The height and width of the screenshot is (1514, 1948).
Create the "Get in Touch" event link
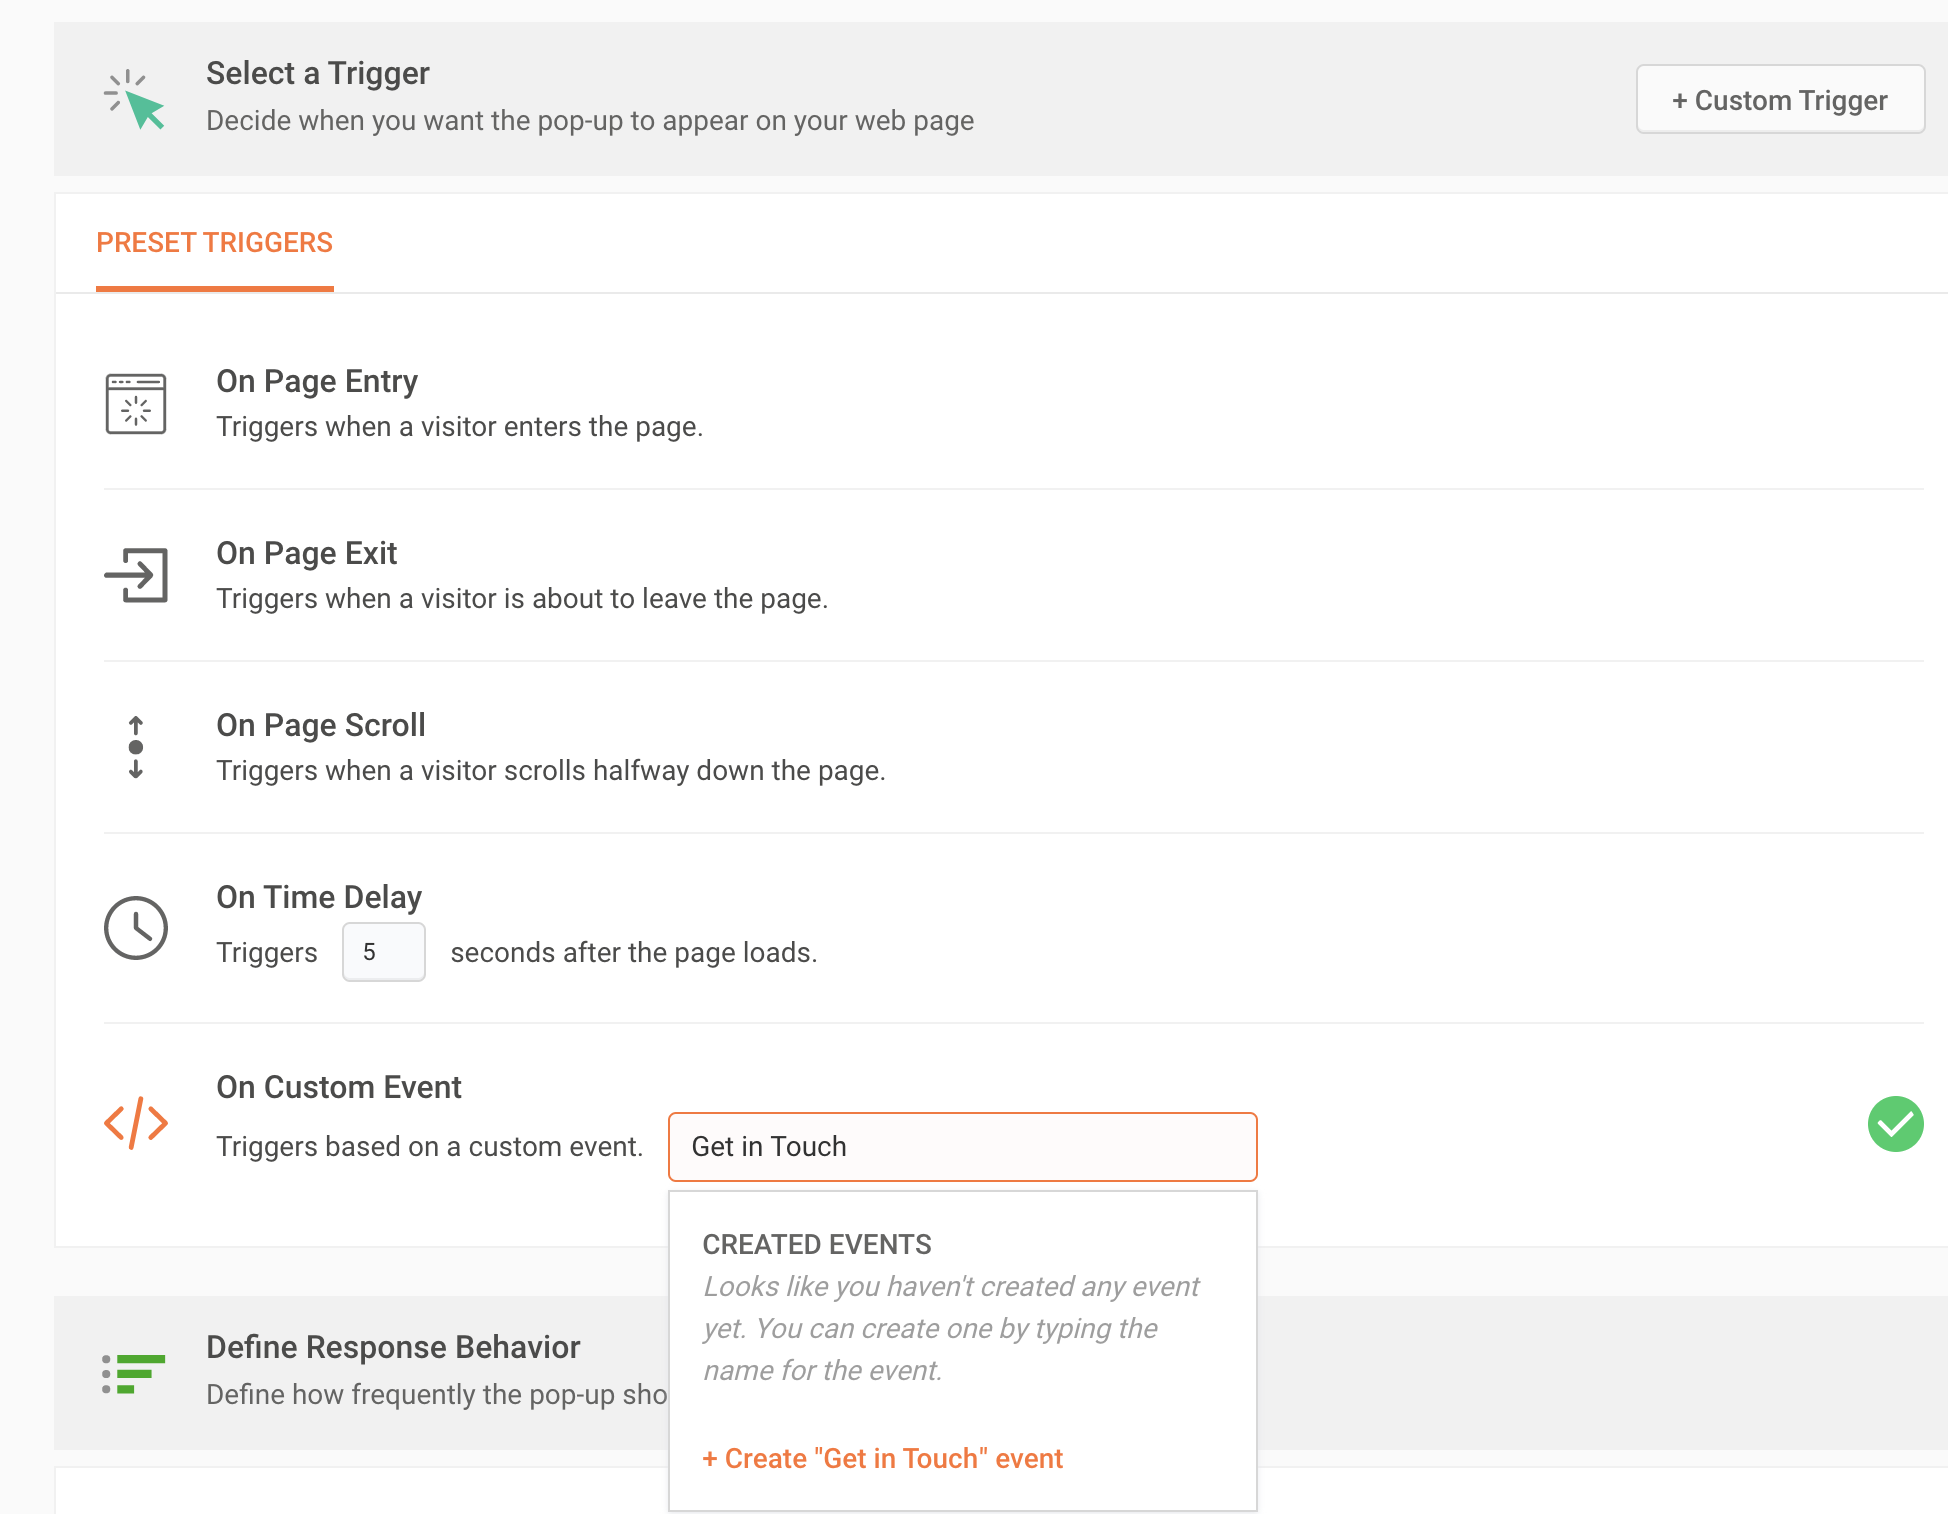883,1458
